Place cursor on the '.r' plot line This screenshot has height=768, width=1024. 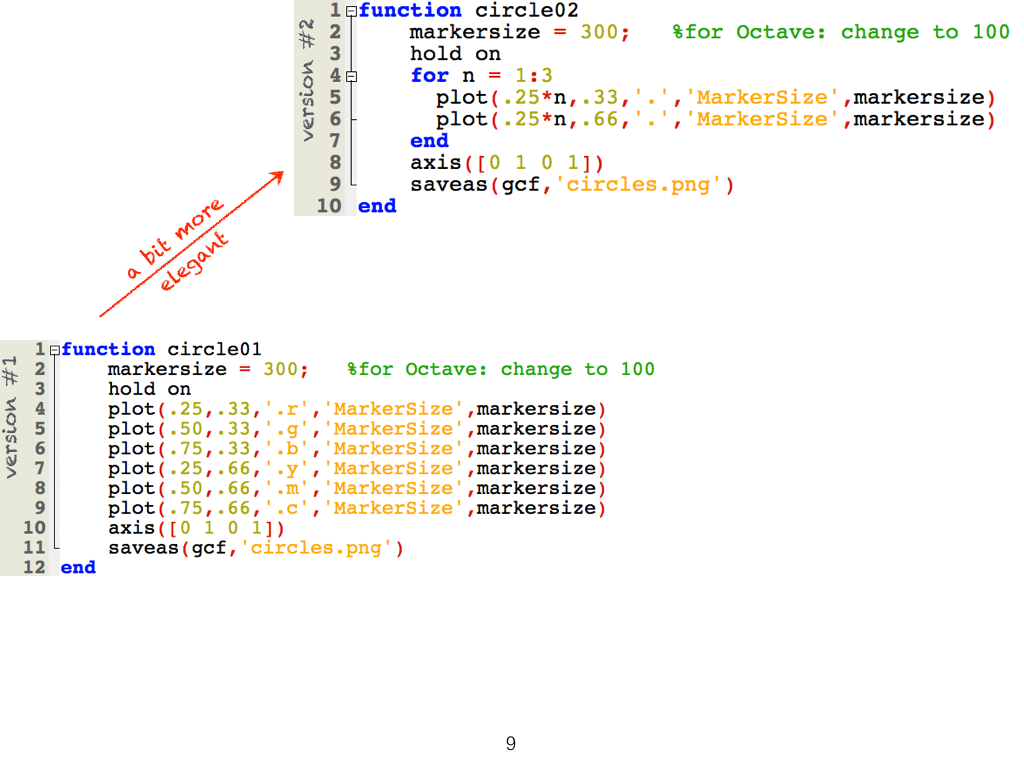[x=356, y=409]
